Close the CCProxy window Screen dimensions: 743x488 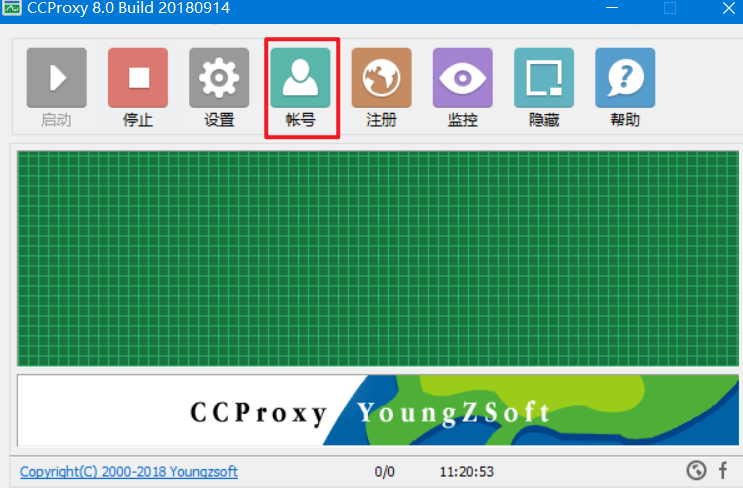click(x=729, y=8)
